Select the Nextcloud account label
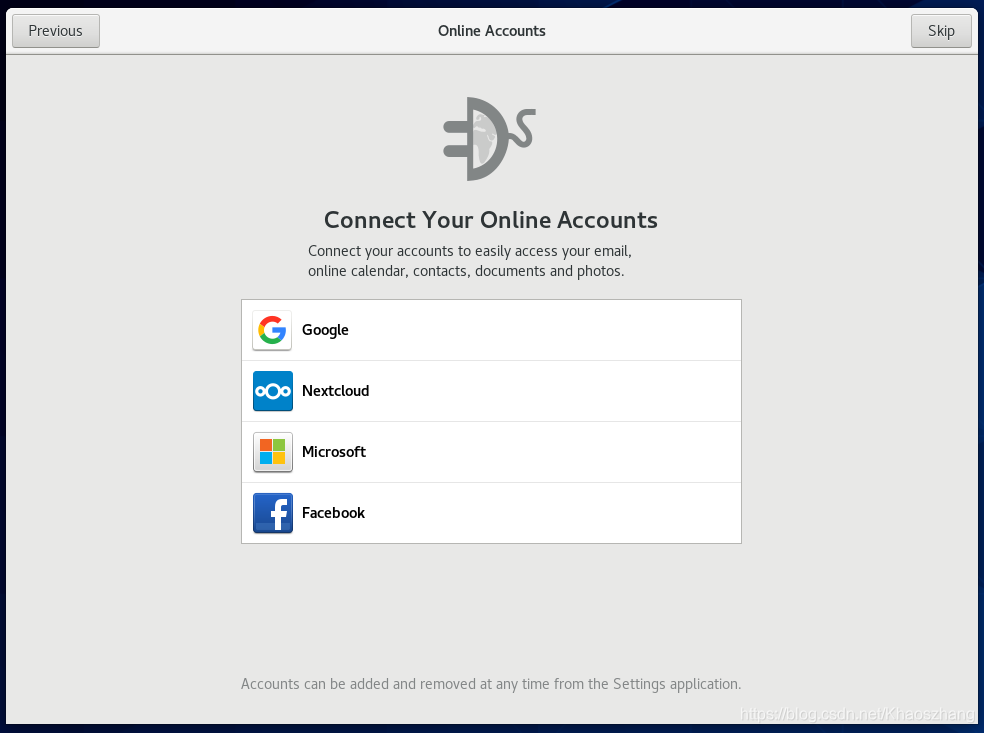 click(x=336, y=391)
